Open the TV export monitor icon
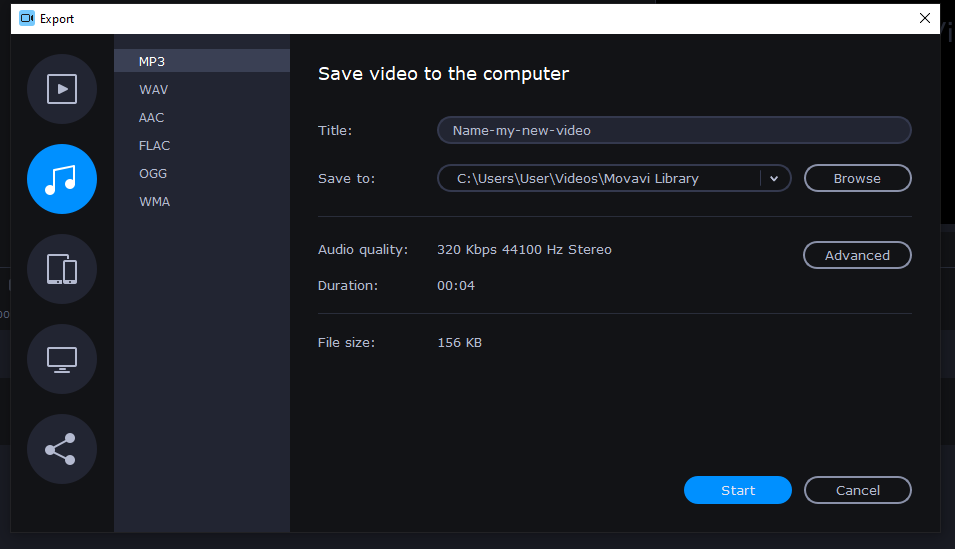The image size is (955, 549). (x=62, y=359)
